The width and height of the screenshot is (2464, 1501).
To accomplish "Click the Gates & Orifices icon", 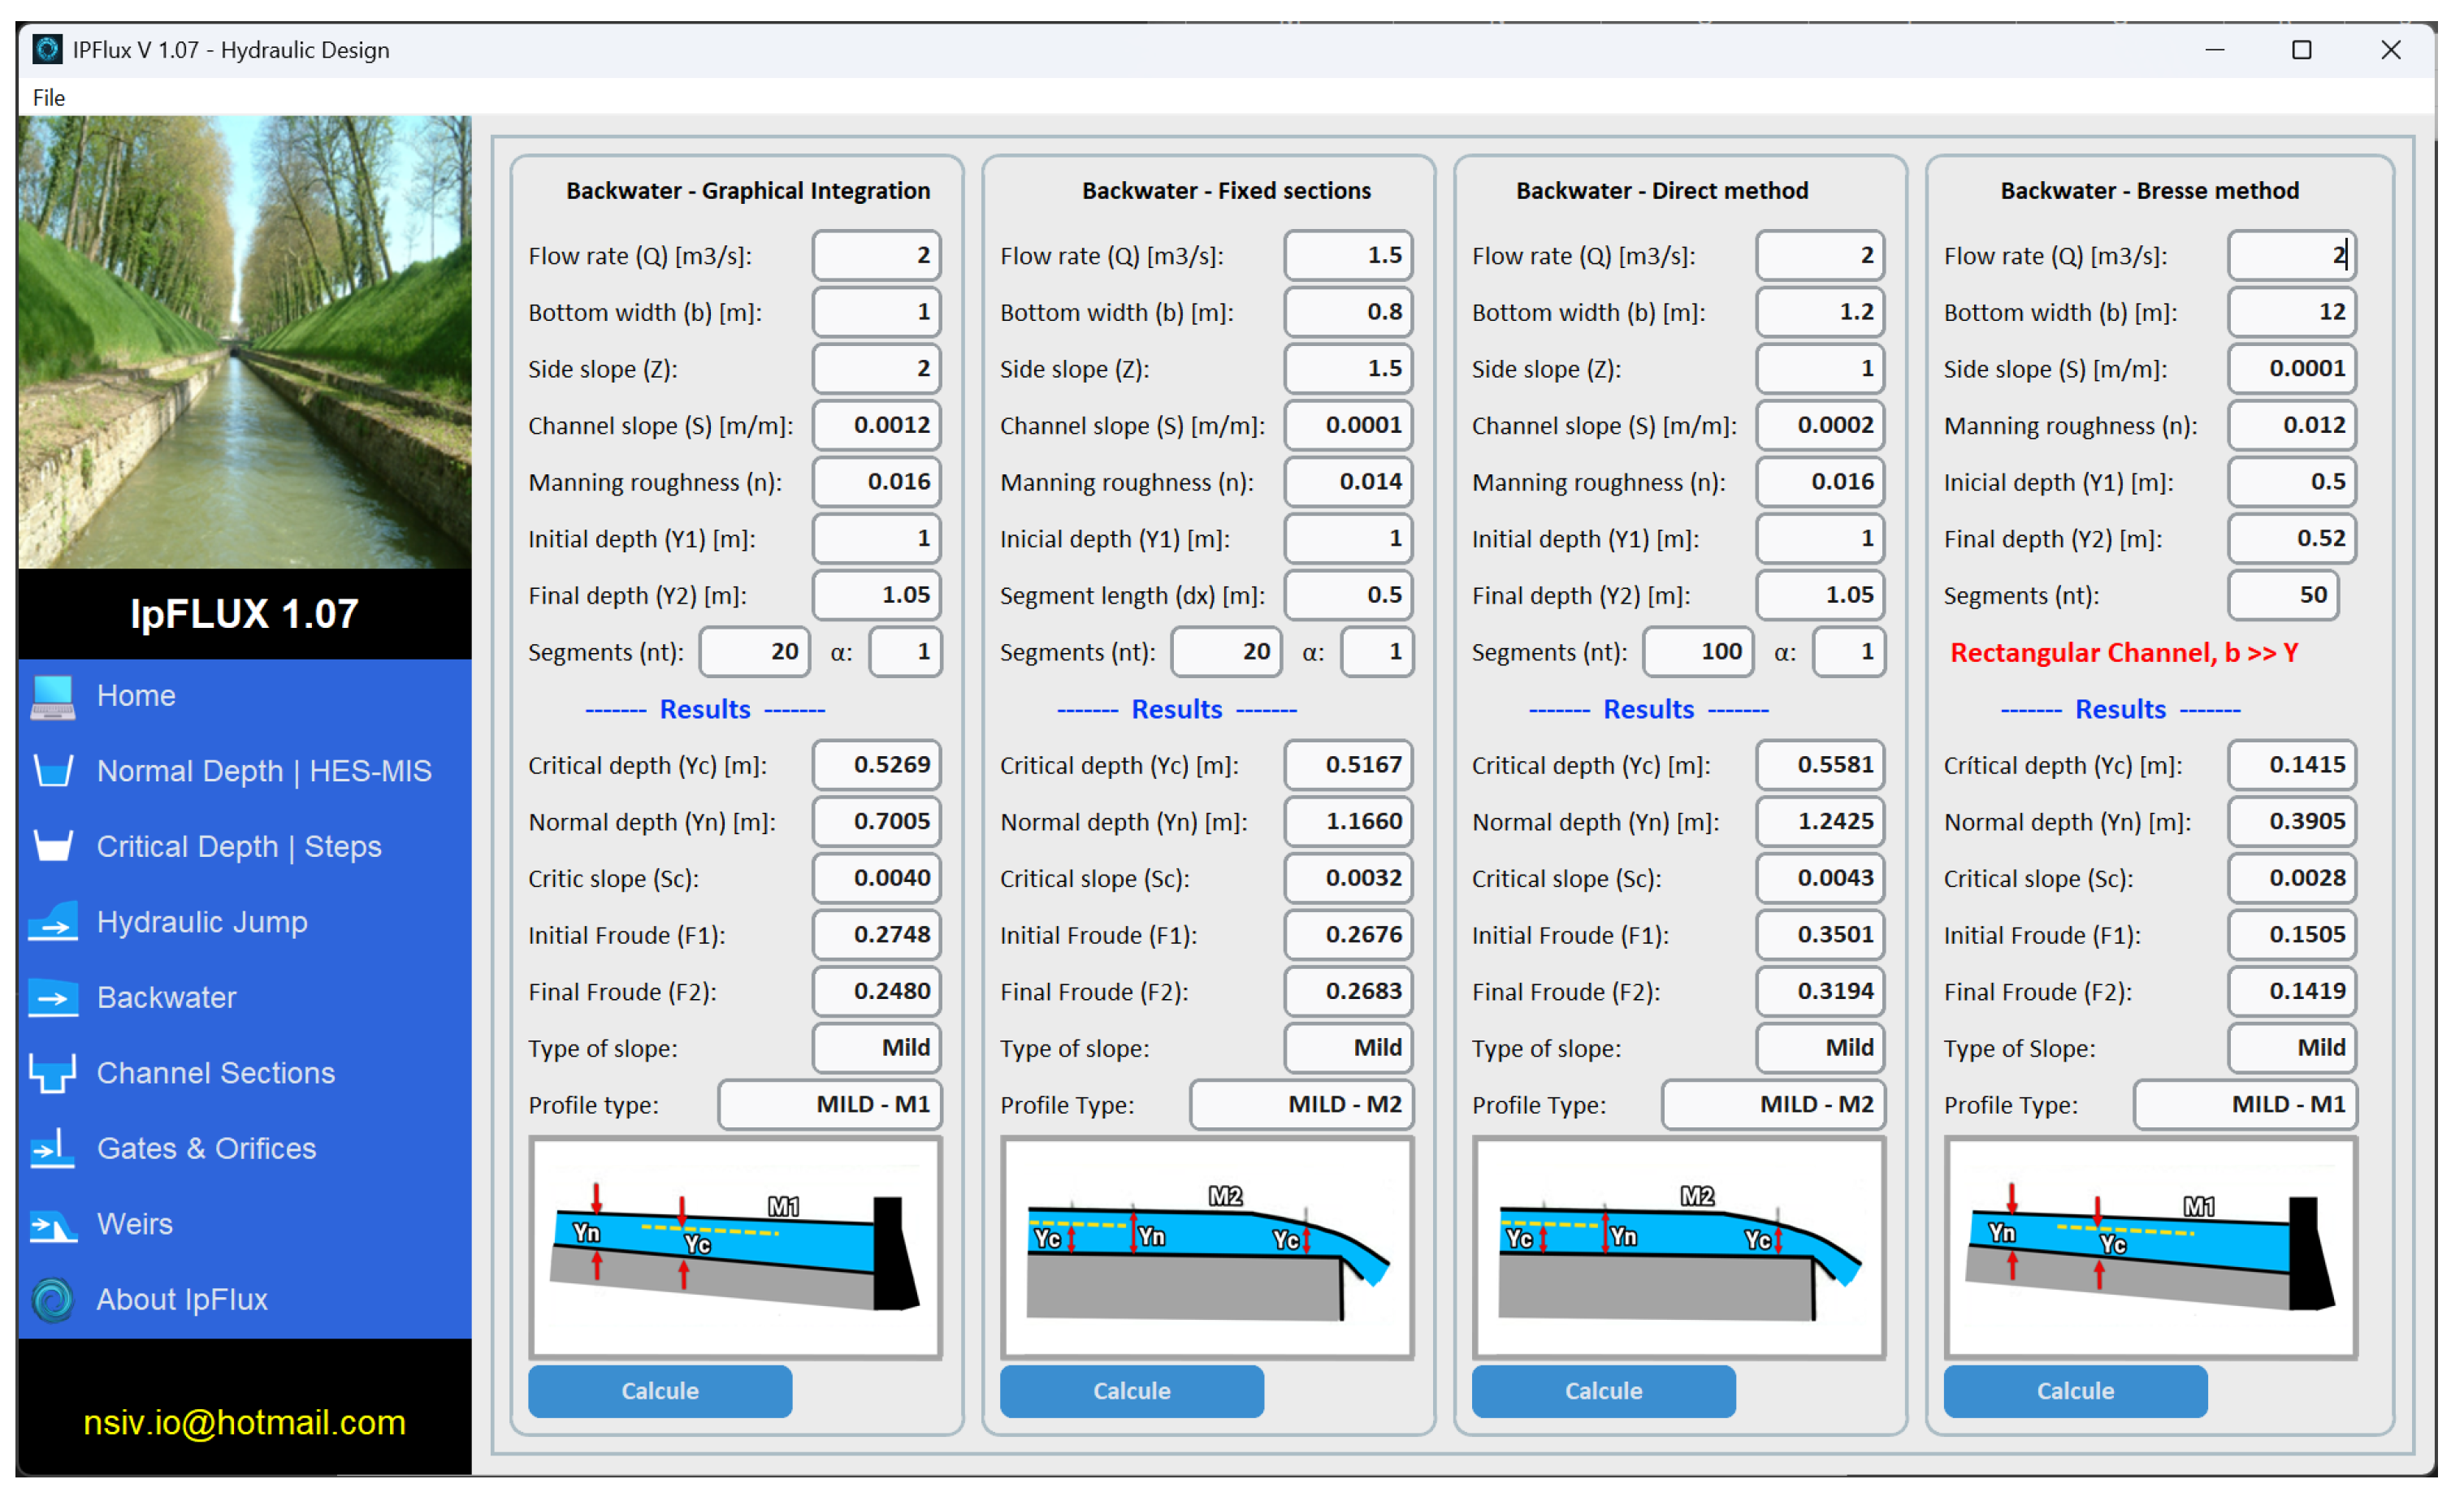I will (x=52, y=1149).
